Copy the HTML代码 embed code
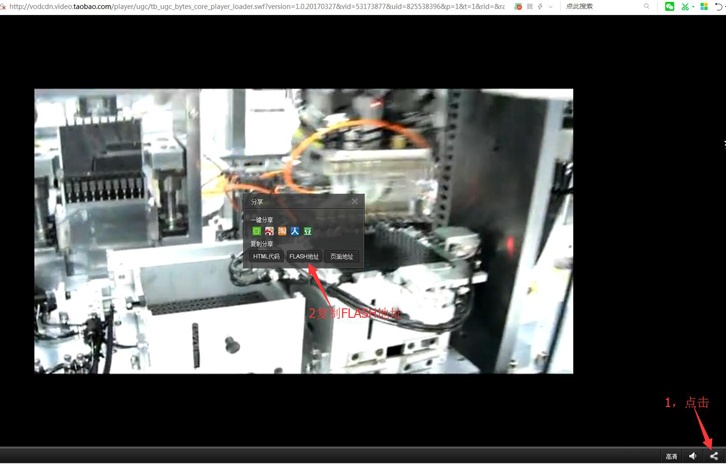The width and height of the screenshot is (726, 464). click(267, 257)
